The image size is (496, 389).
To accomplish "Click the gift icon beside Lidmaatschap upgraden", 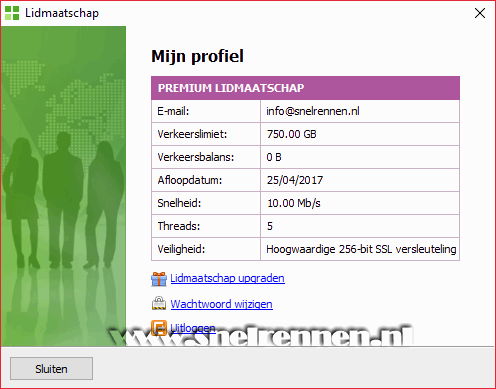I will [x=159, y=279].
